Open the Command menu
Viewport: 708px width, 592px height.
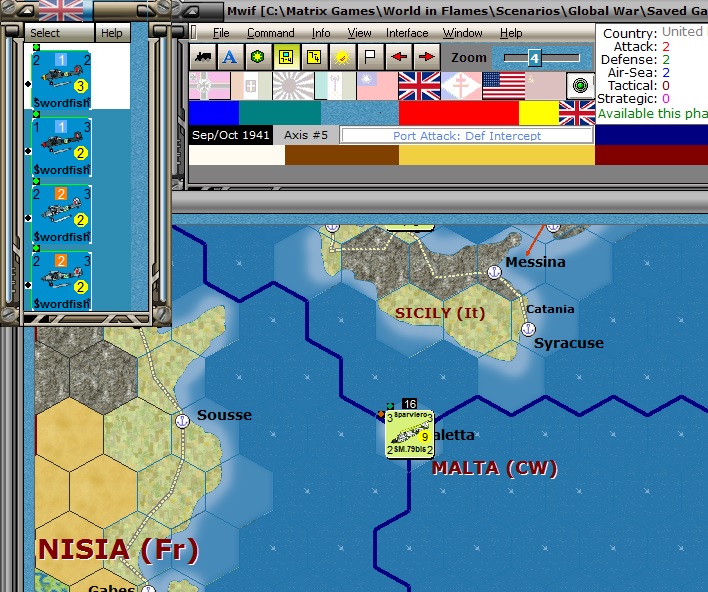click(x=270, y=33)
